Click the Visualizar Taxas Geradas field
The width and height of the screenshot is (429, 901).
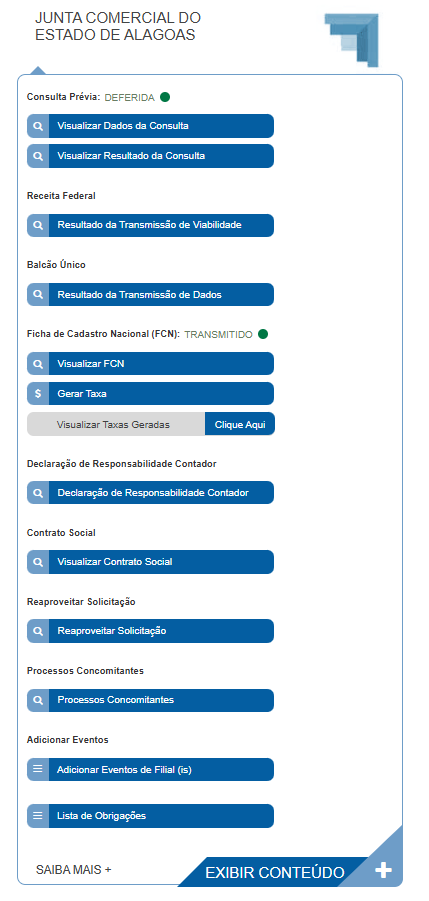116,424
